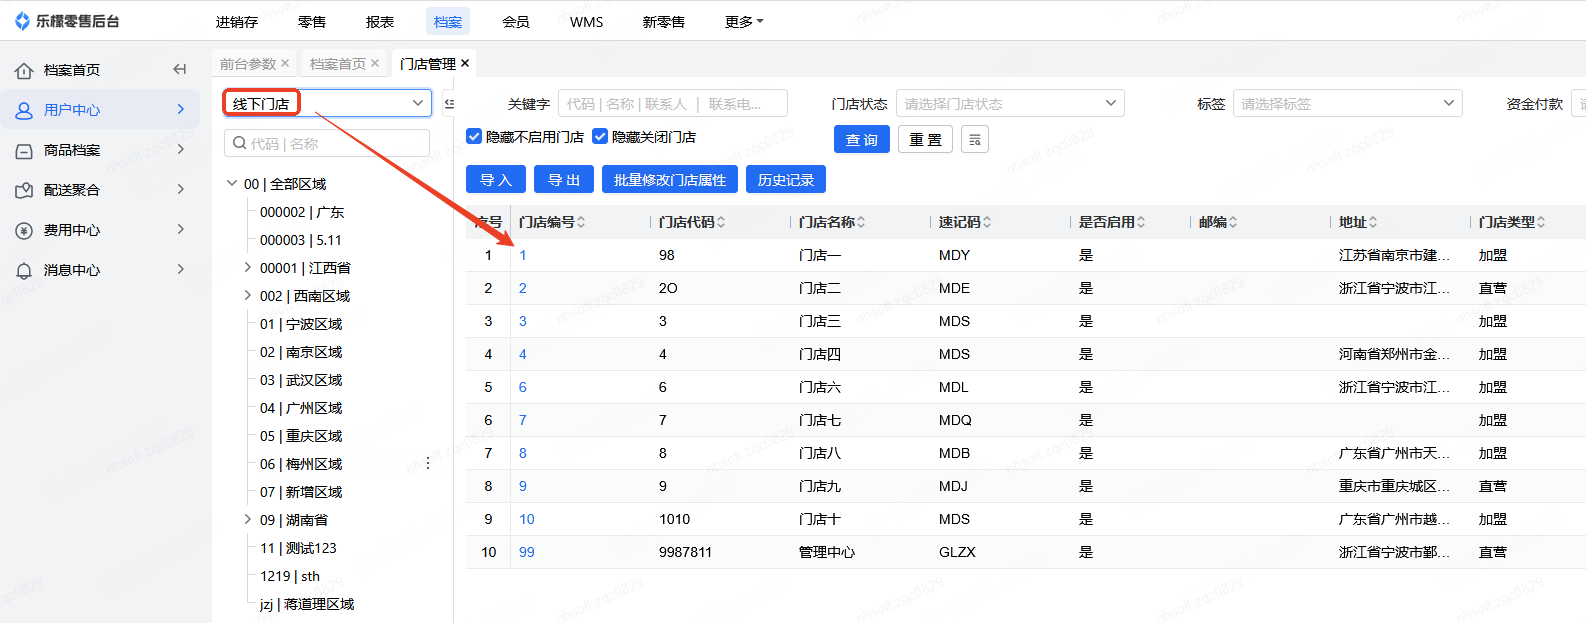
Task: Click the 批量修改门店属性 button
Action: click(670, 180)
